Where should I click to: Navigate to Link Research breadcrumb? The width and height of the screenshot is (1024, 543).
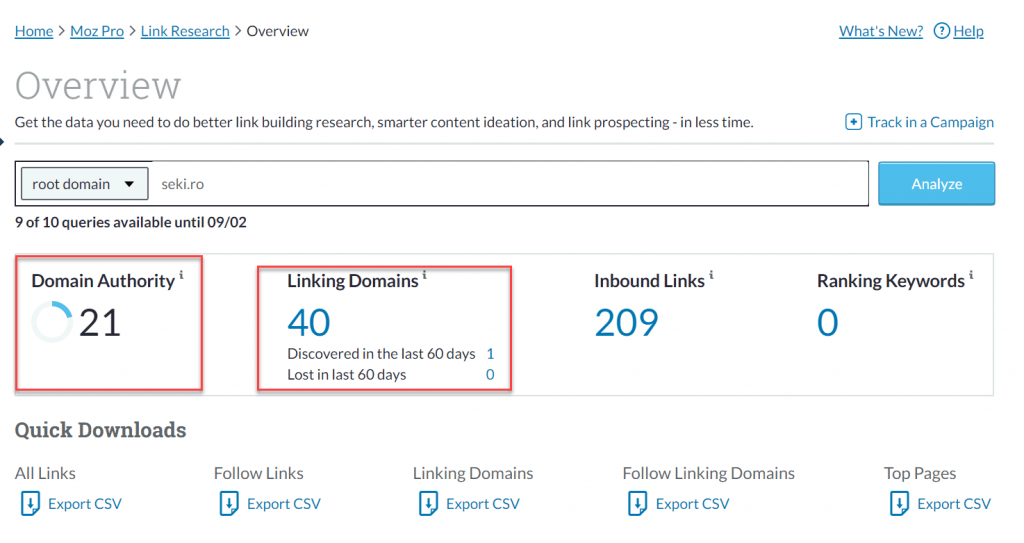coord(185,31)
